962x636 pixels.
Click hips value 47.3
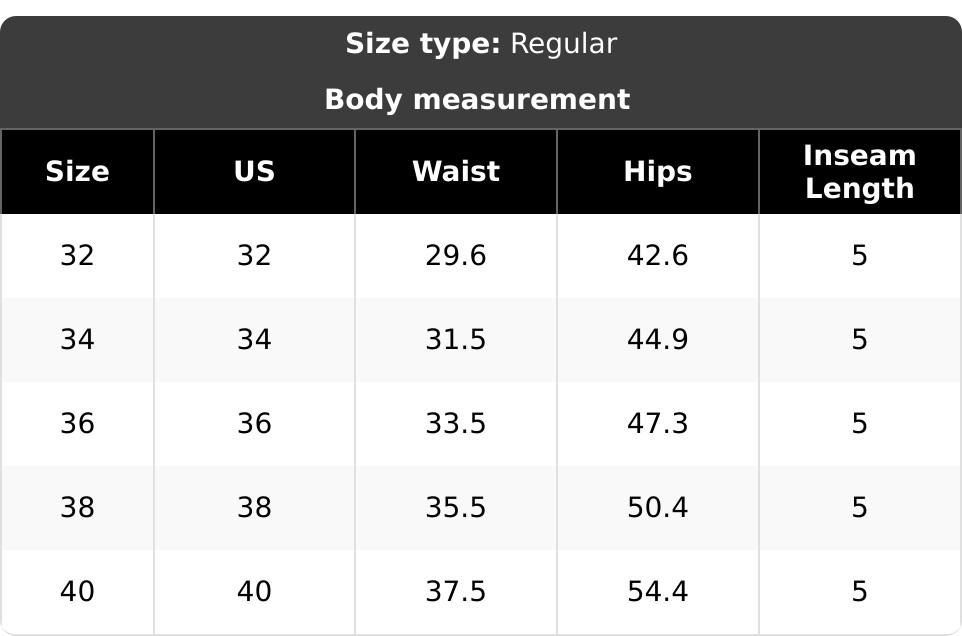[x=658, y=424]
